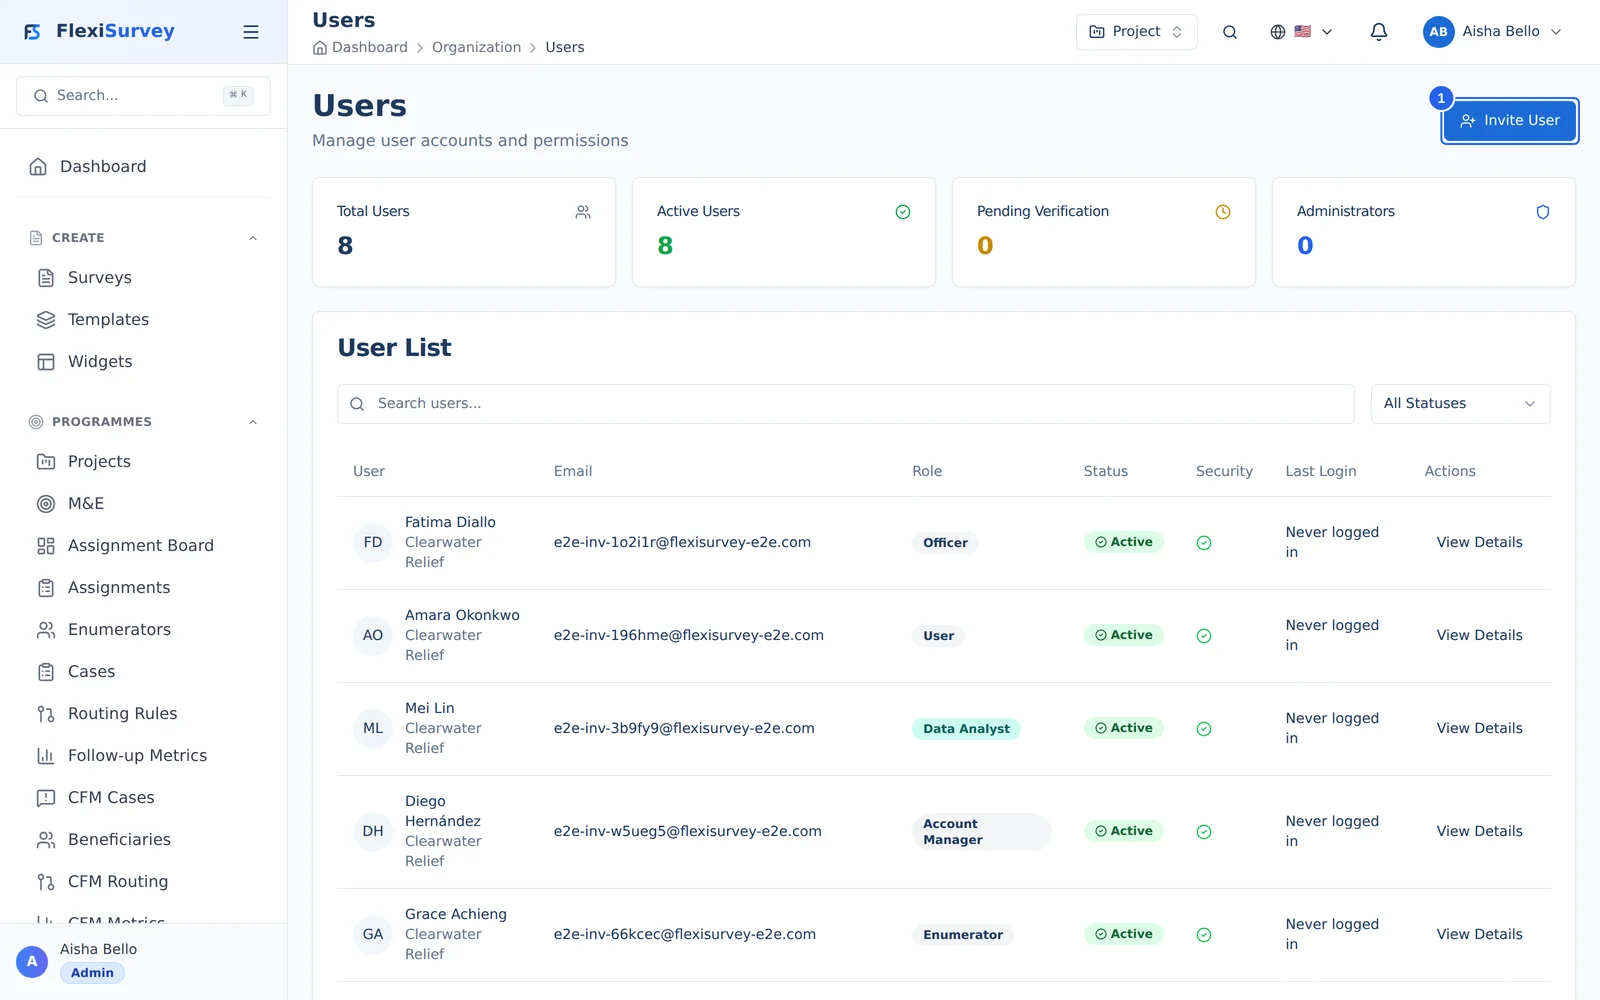Click the CFM Routing branch icon
The width and height of the screenshot is (1600, 1000).
46,882
